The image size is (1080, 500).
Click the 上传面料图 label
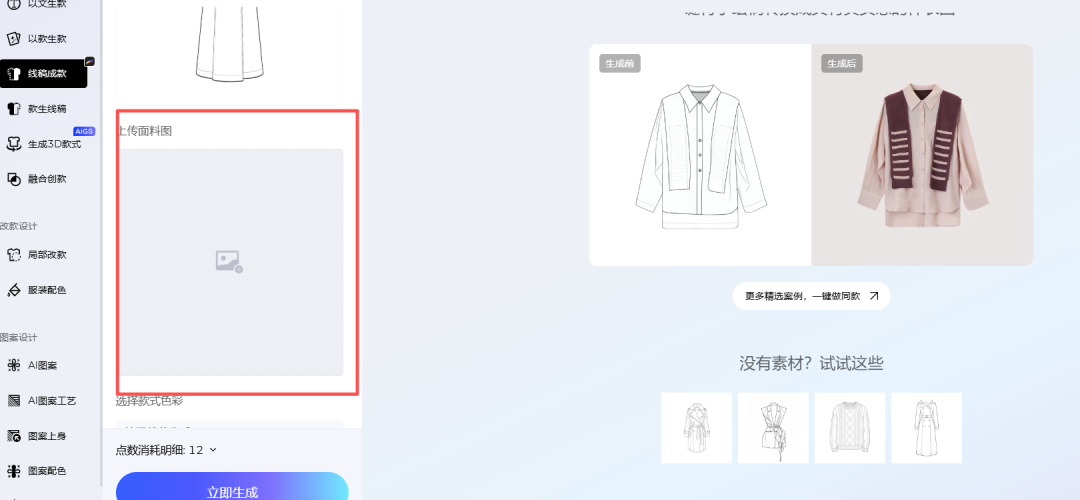[x=144, y=131]
